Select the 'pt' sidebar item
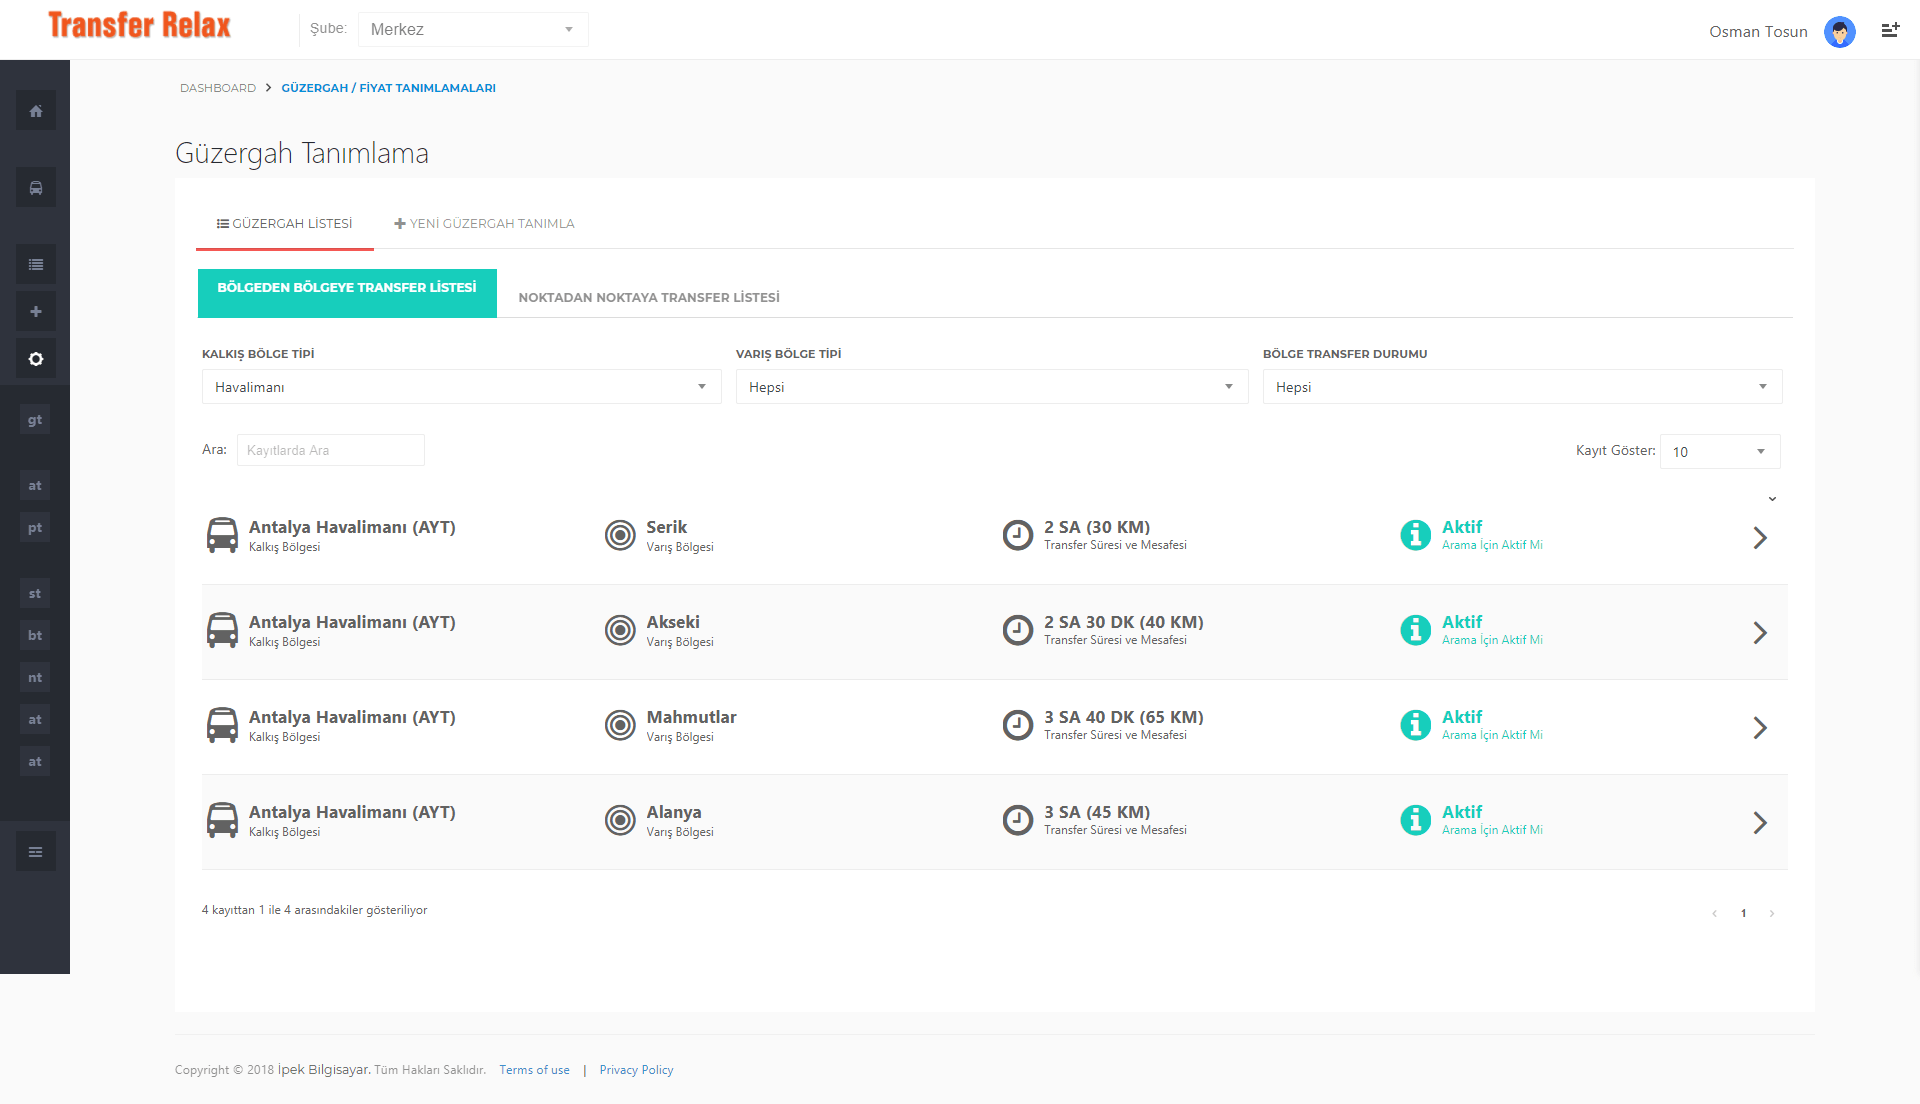The height and width of the screenshot is (1104, 1920). click(x=35, y=528)
